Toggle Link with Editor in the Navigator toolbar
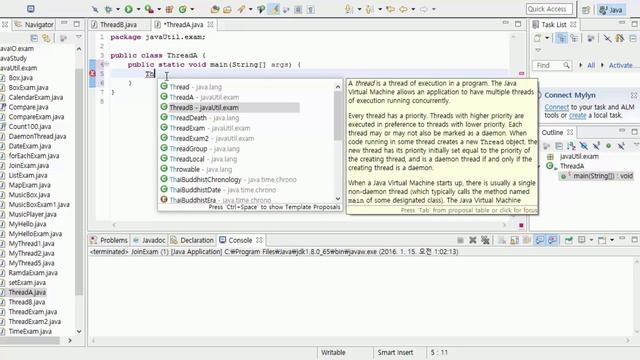Image resolution: width=640 pixels, height=360 pixels. pos(47,38)
